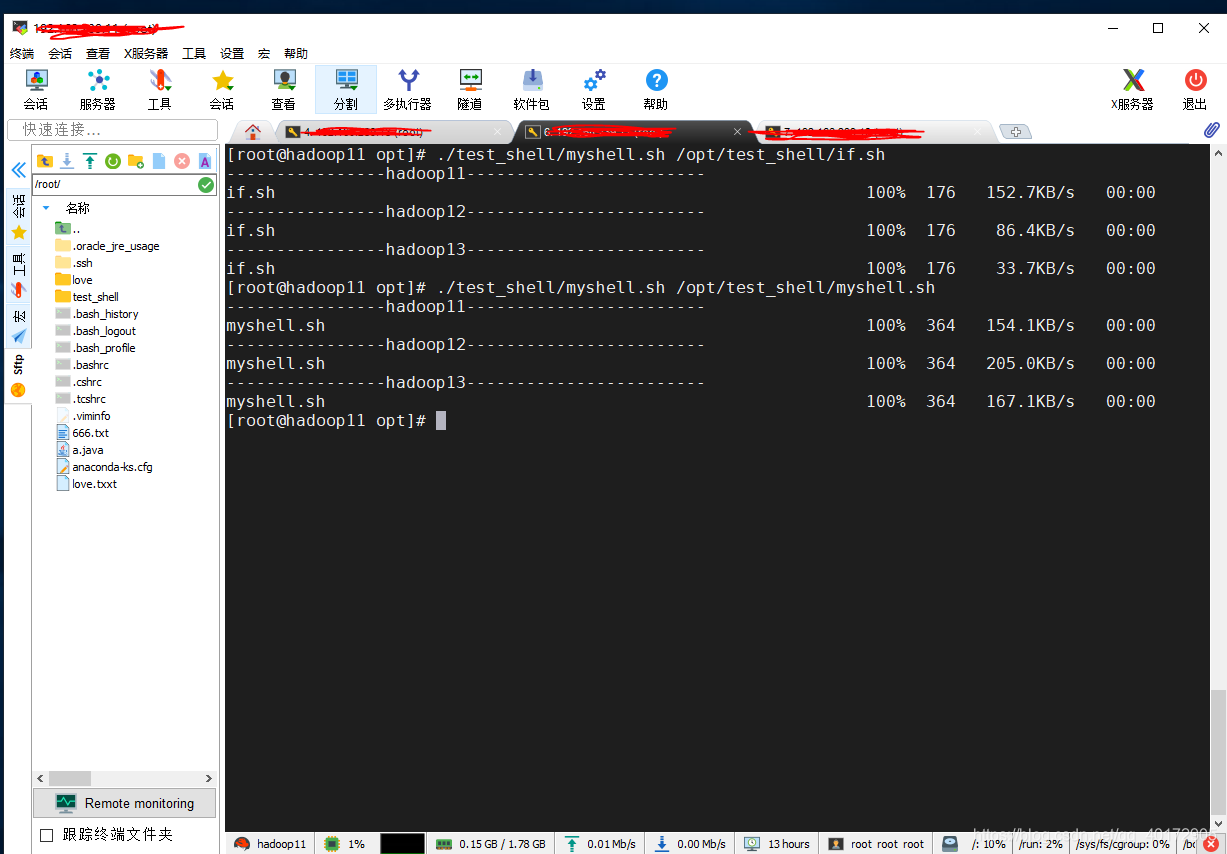1227x854 pixels.
Task: Create new file via SFTP toolbar icon
Action: coord(159,161)
